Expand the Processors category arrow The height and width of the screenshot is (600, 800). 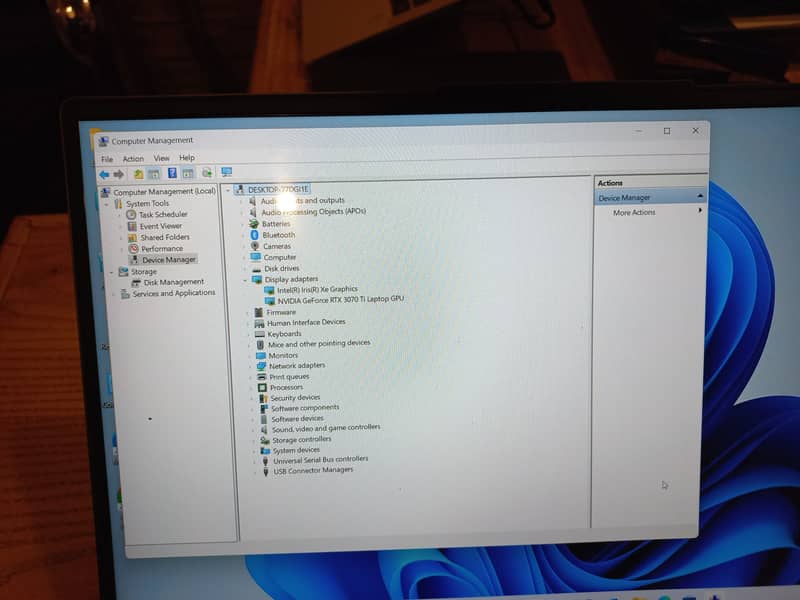[251, 388]
